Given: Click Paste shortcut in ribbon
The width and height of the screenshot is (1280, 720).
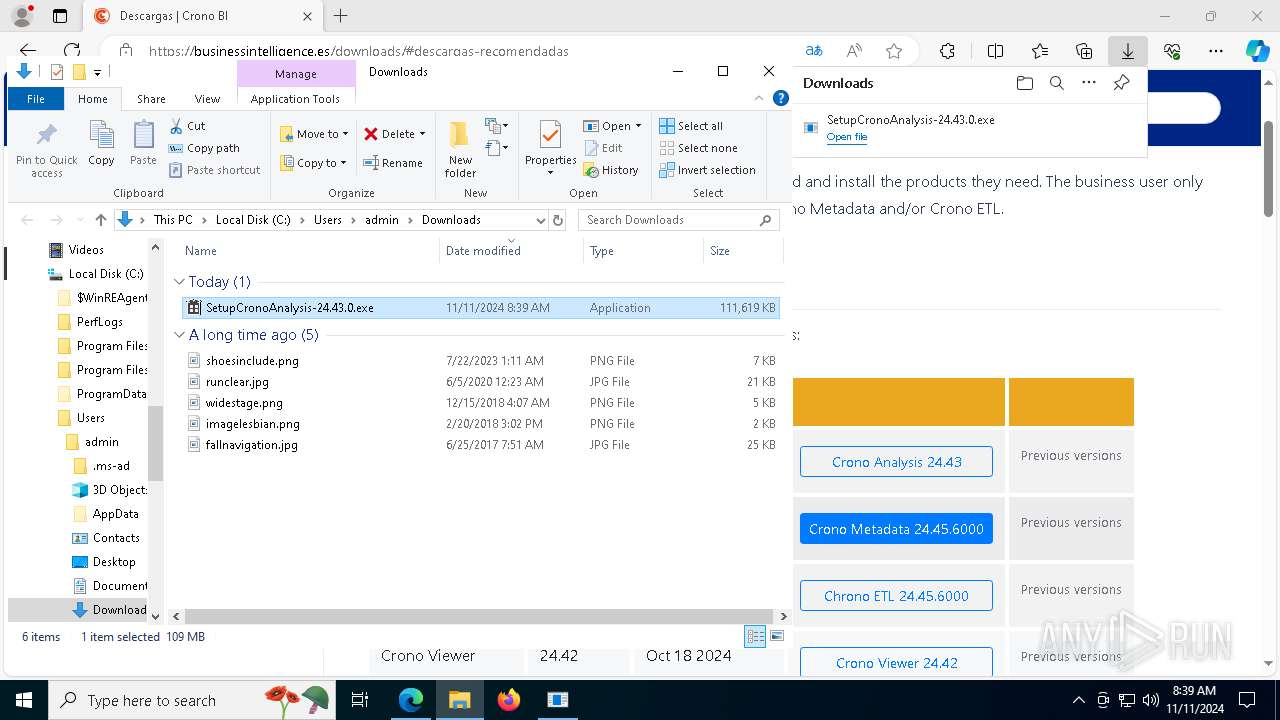Looking at the screenshot, I should click(214, 170).
